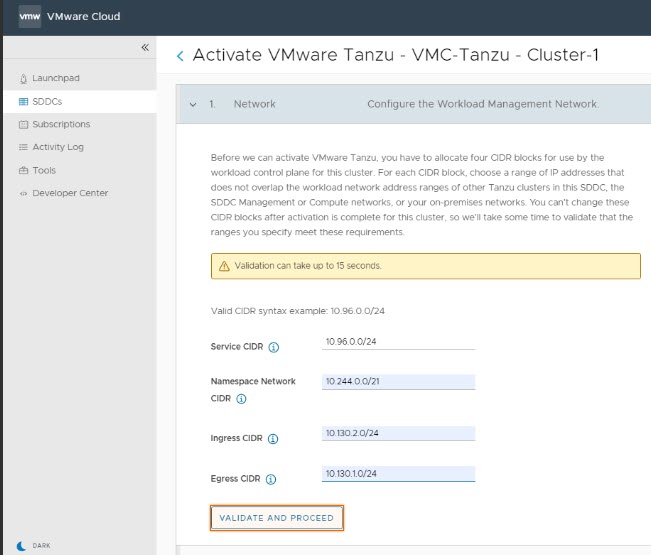This screenshot has width=651, height=555.
Task: Click the Network step title
Action: tap(255, 104)
